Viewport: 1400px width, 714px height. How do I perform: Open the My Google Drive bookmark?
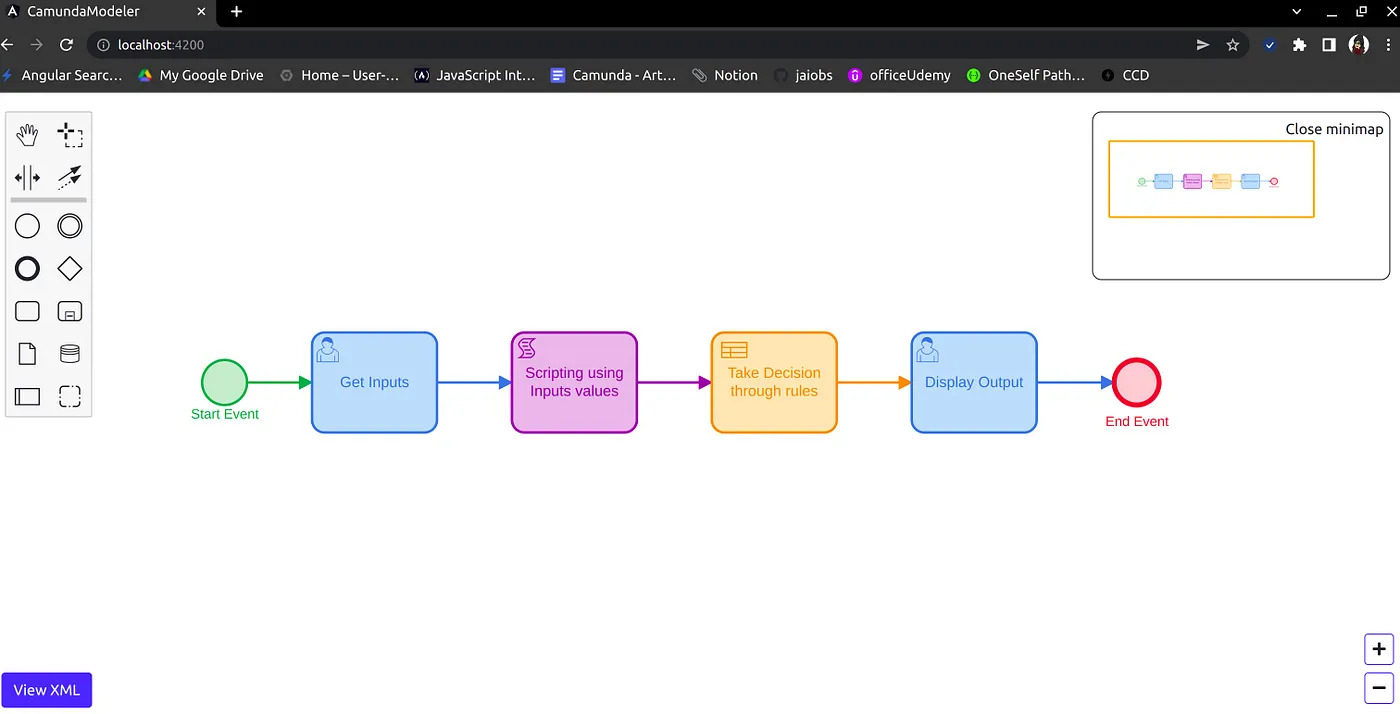coord(201,75)
